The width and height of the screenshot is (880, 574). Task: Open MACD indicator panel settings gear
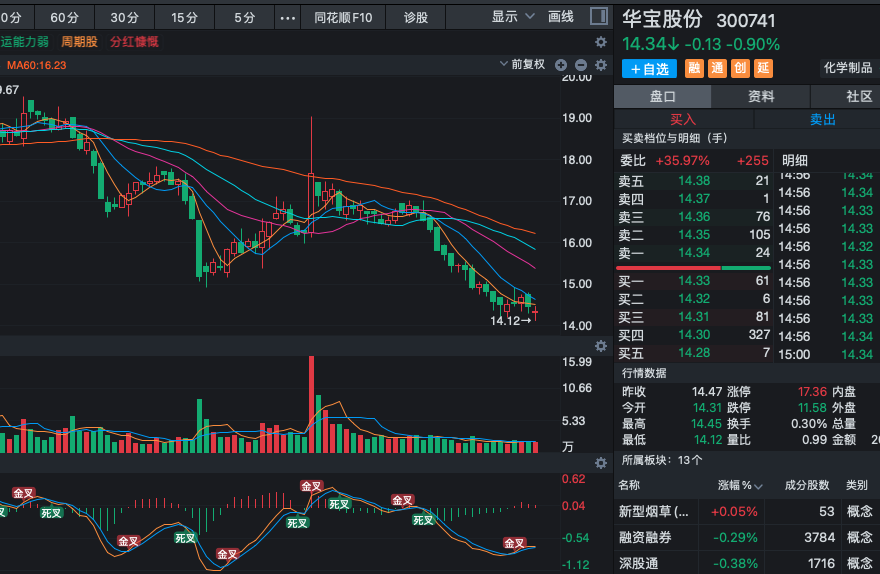coord(601,463)
